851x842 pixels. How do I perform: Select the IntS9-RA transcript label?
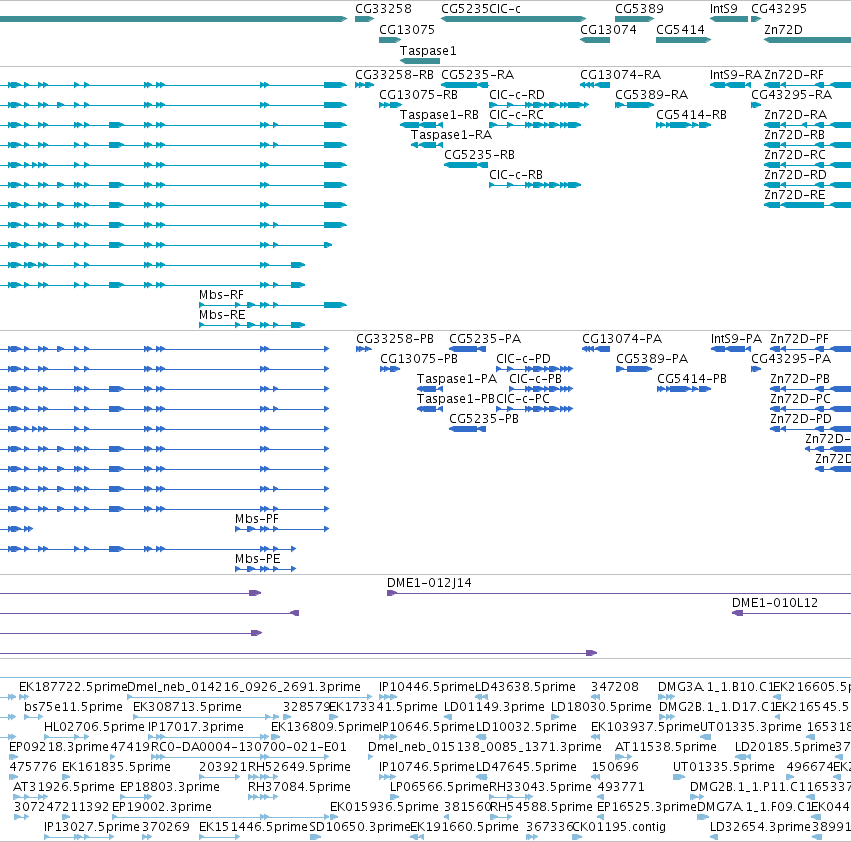coord(735,75)
